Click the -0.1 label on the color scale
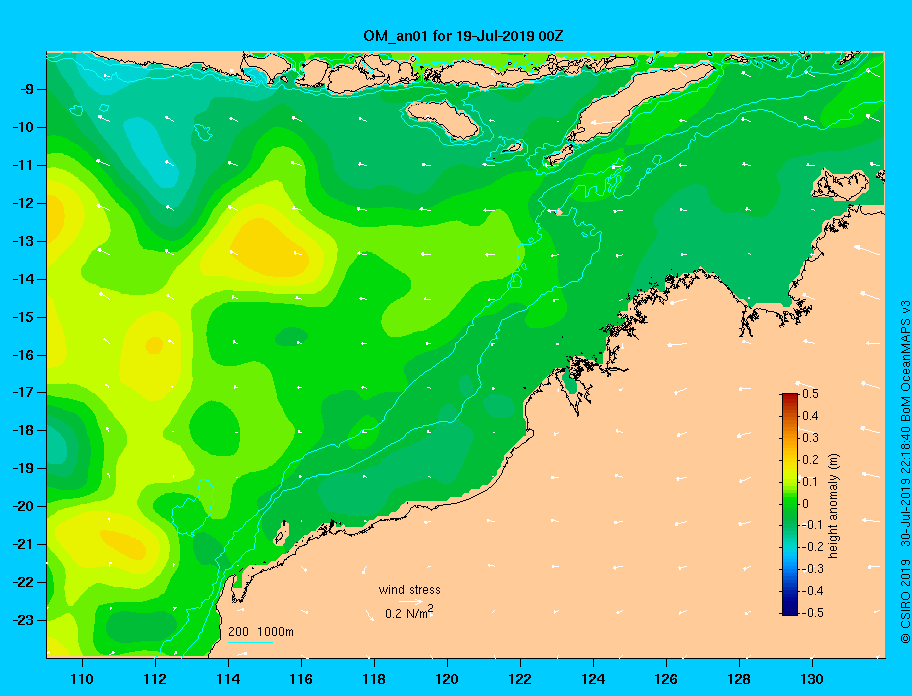 point(813,525)
